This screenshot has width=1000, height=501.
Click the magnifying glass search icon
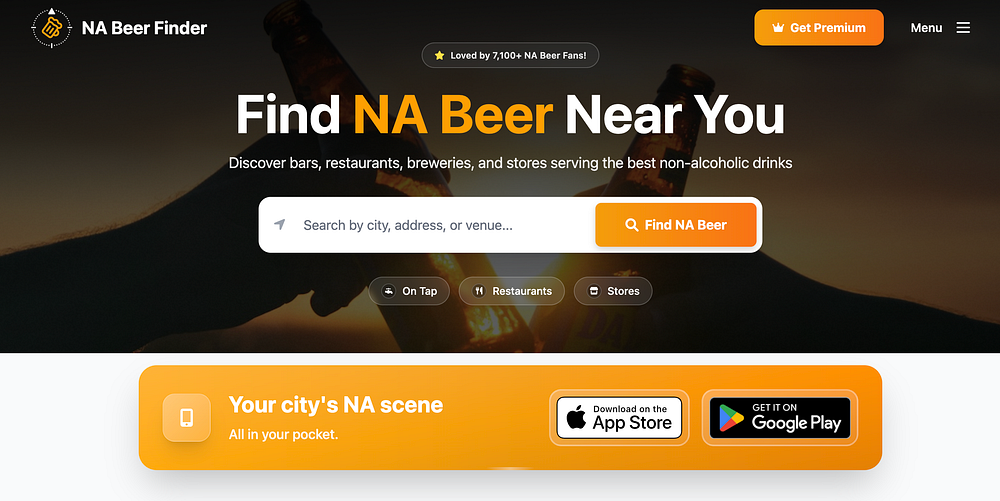631,225
